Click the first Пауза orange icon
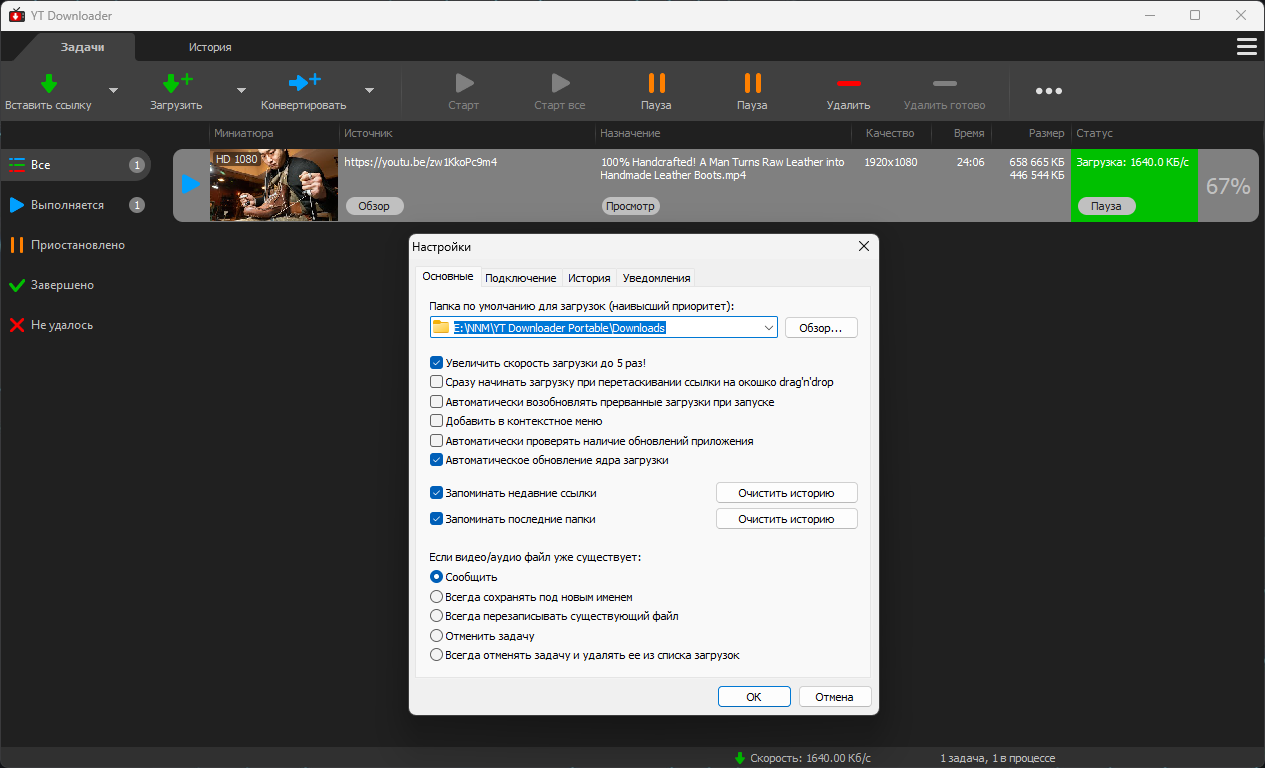The width and height of the screenshot is (1265, 768). [x=656, y=83]
